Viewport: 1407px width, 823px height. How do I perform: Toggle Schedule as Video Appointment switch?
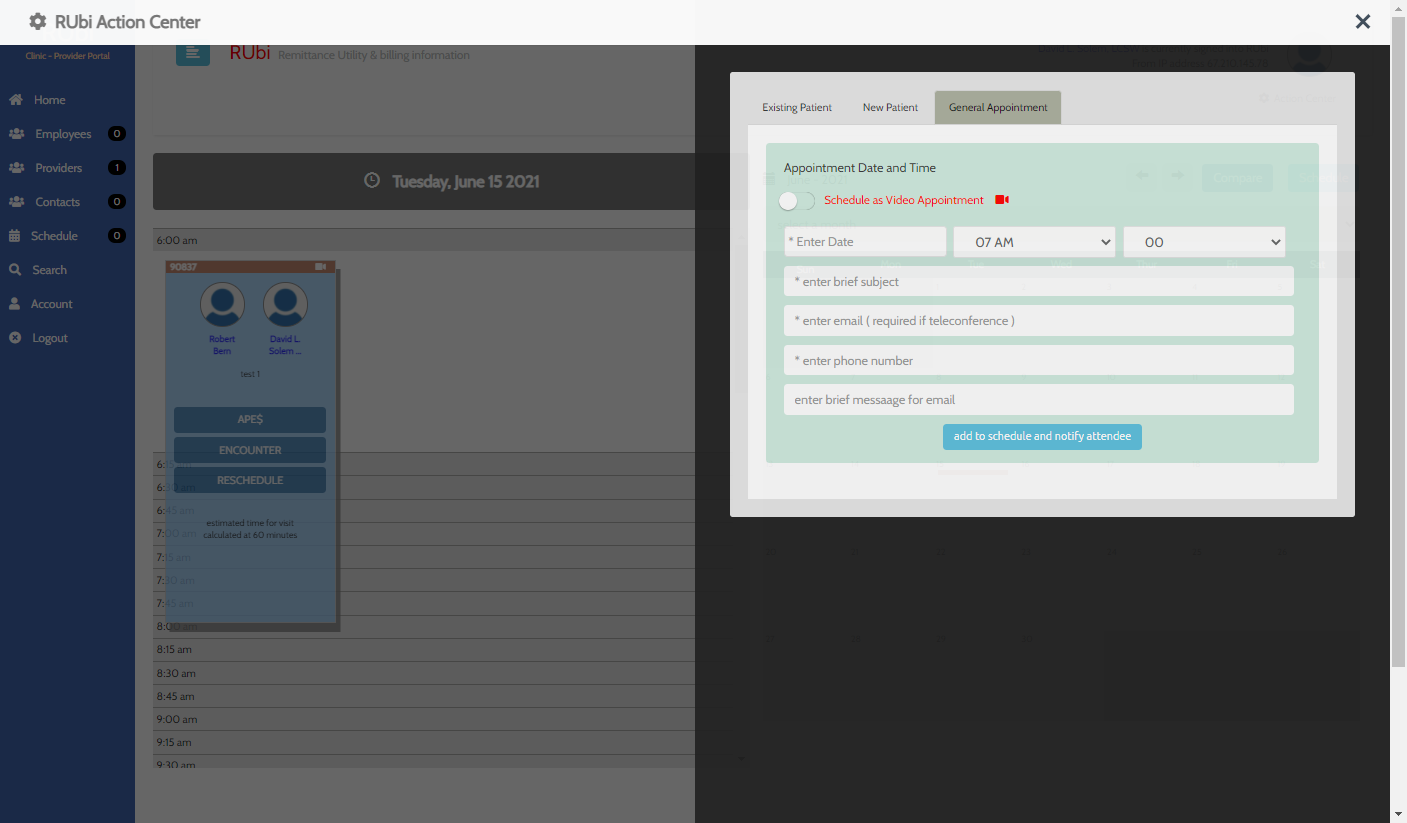point(797,201)
